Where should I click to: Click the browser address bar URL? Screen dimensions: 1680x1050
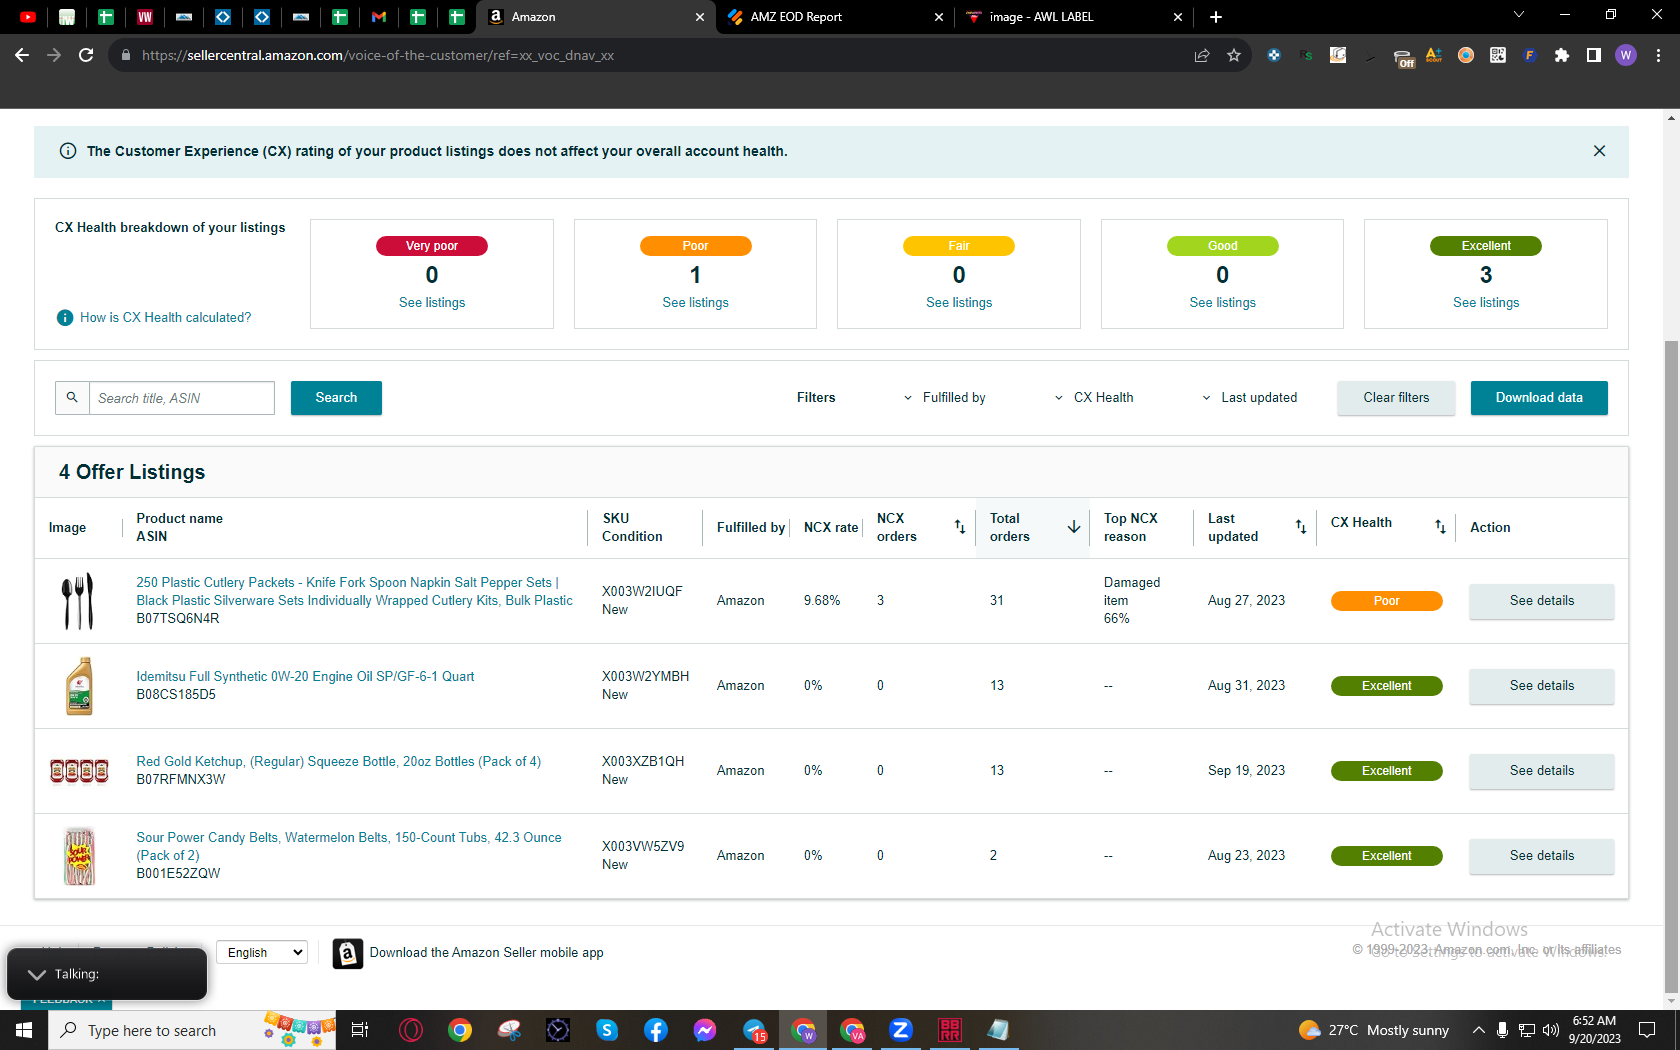(x=378, y=55)
